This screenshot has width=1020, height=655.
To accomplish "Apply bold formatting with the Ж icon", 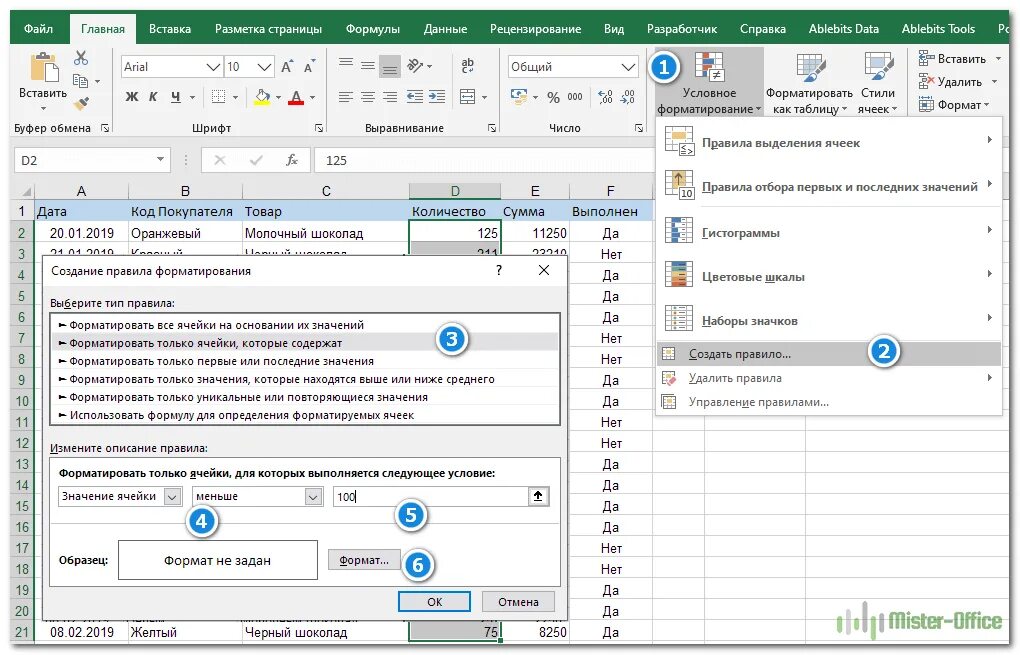I will click(130, 98).
